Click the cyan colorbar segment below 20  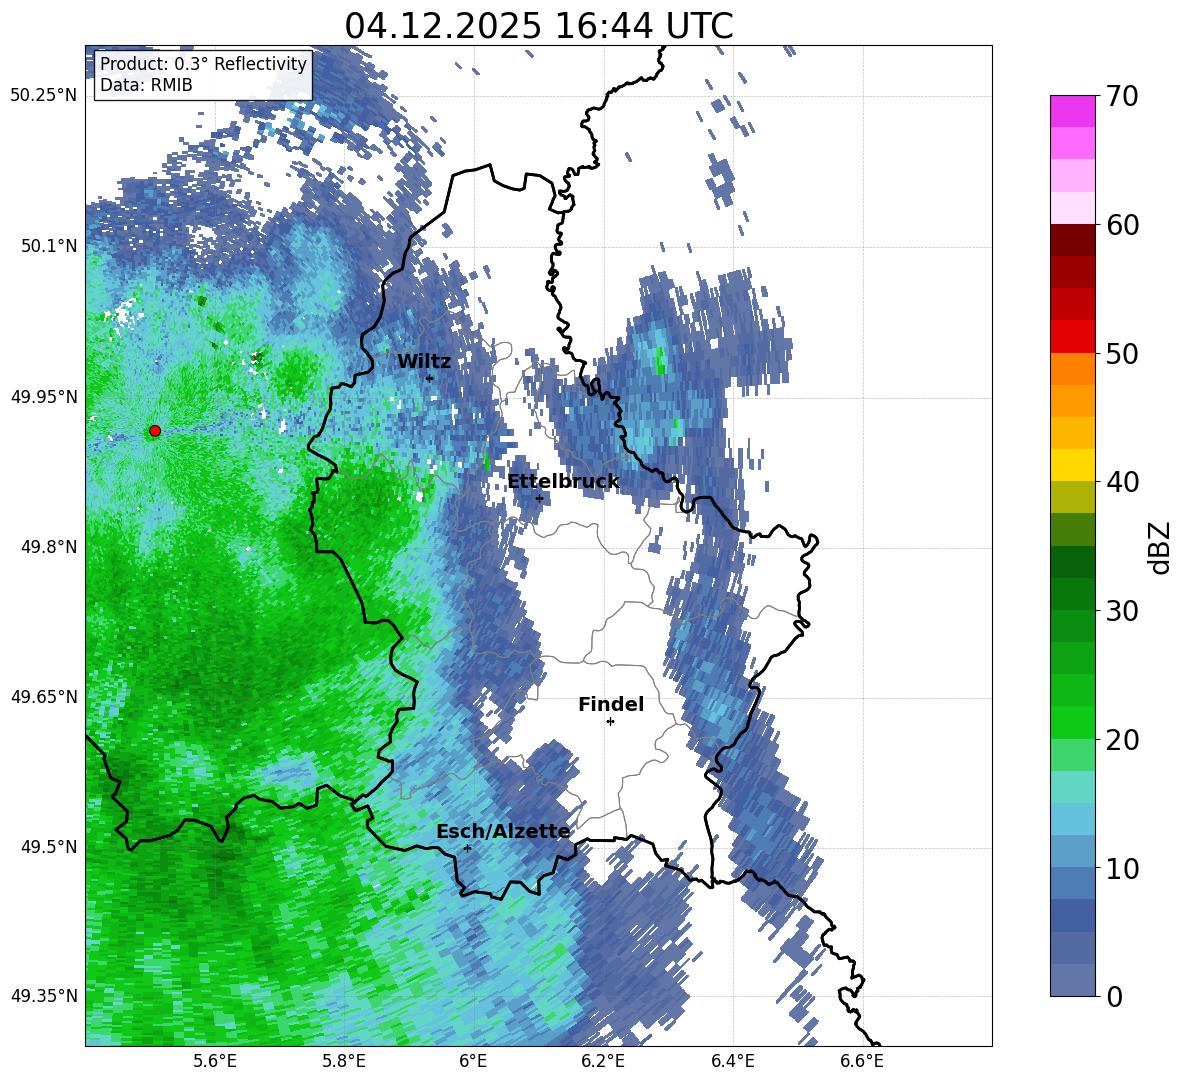tap(1072, 787)
